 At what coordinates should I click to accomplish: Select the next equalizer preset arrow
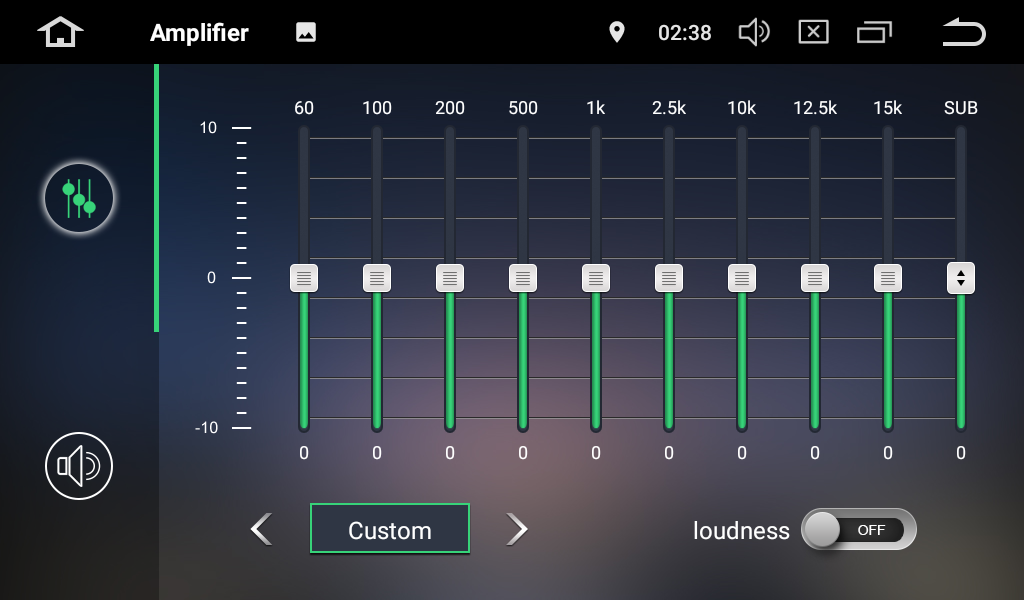coord(516,529)
